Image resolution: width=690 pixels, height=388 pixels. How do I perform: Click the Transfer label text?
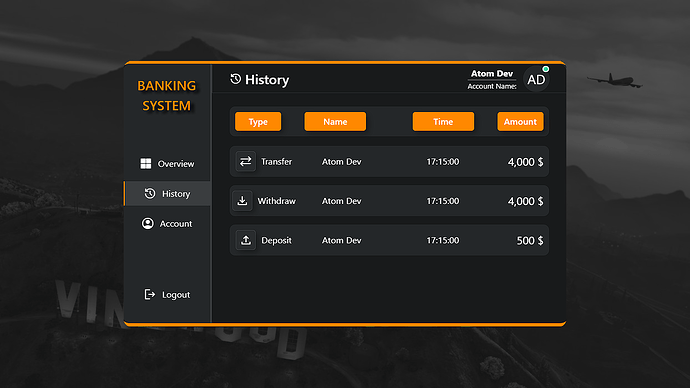click(276, 161)
